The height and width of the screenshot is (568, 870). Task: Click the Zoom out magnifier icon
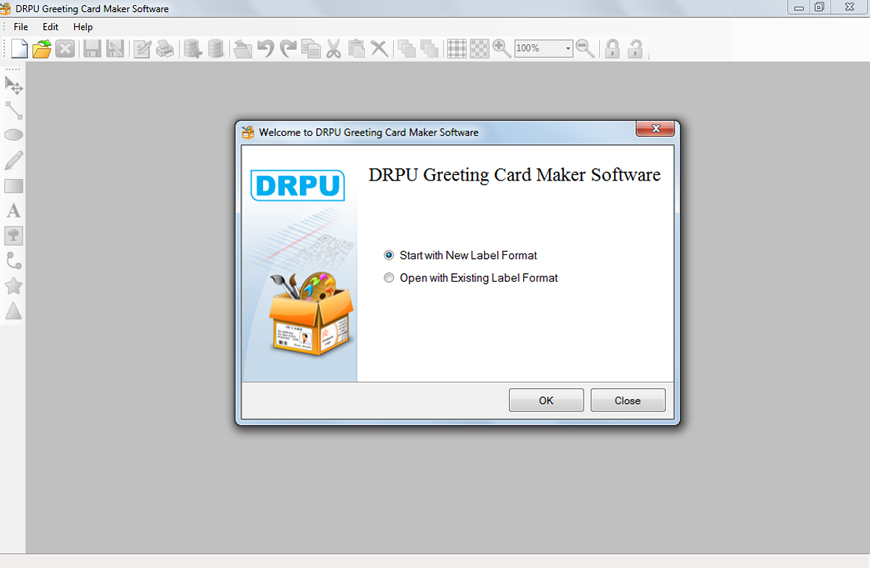click(x=585, y=49)
